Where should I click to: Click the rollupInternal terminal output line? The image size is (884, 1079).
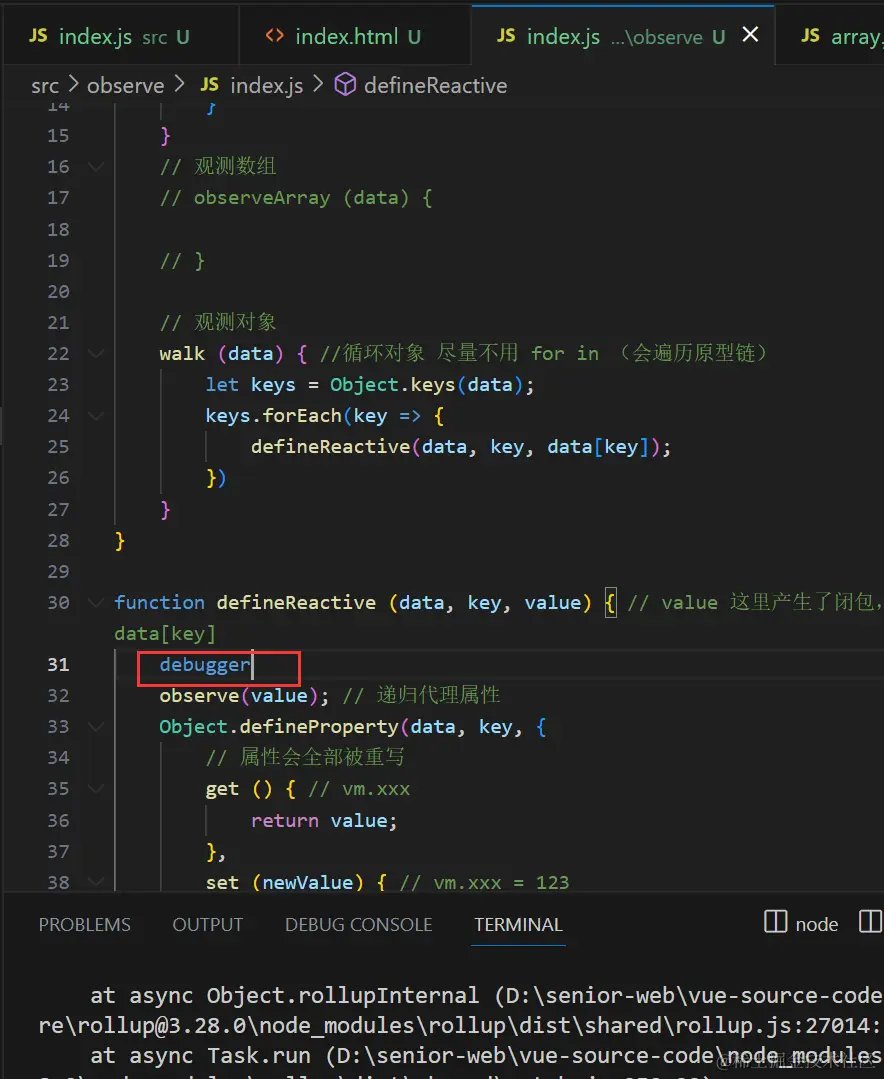486,996
